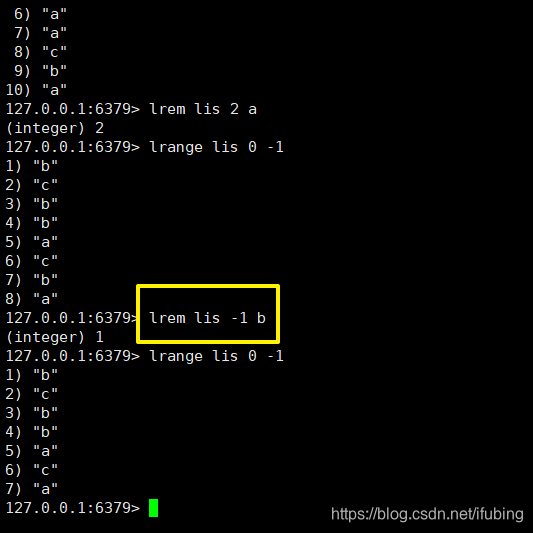Click the highlighted 'lrem lis -1 b' command
The height and width of the screenshot is (533, 533).
207,318
